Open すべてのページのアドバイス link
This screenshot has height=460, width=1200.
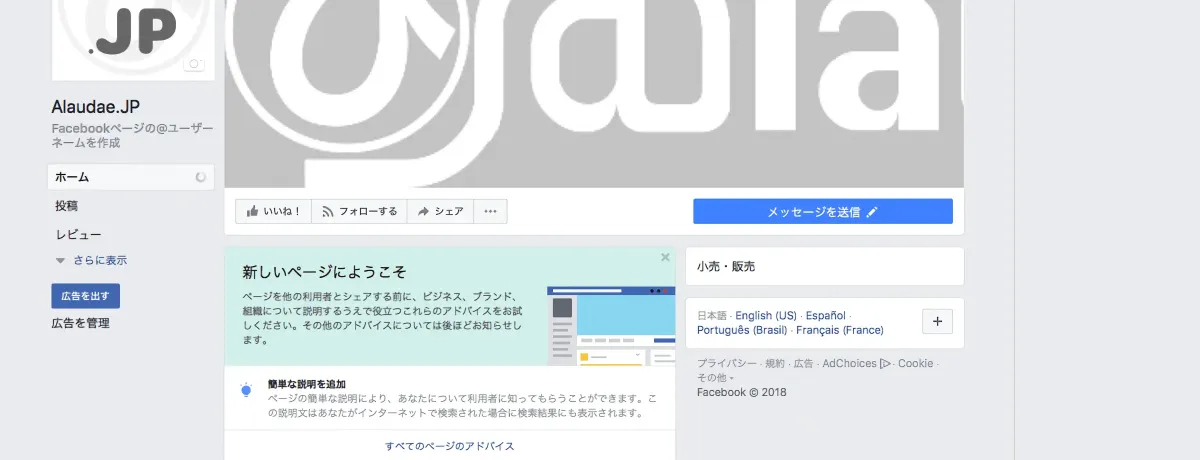450,446
